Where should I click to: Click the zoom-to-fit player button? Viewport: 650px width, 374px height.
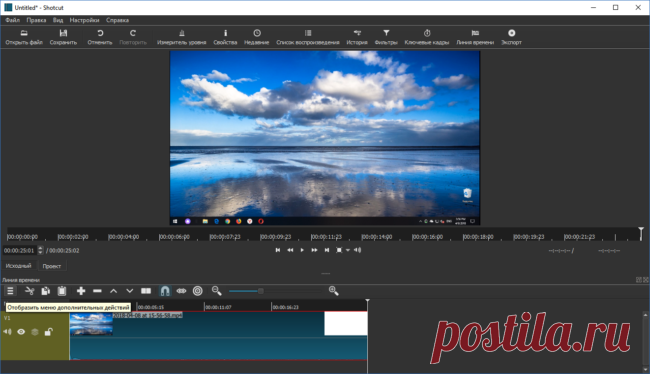[339, 250]
